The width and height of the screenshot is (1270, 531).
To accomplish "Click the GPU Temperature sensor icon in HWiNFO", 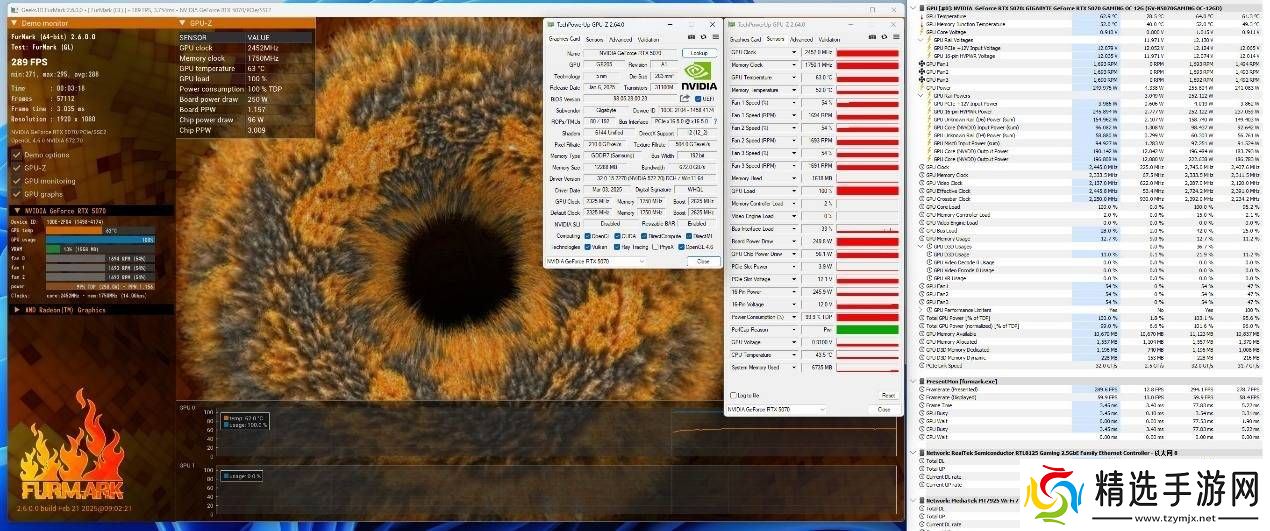I will (x=923, y=17).
